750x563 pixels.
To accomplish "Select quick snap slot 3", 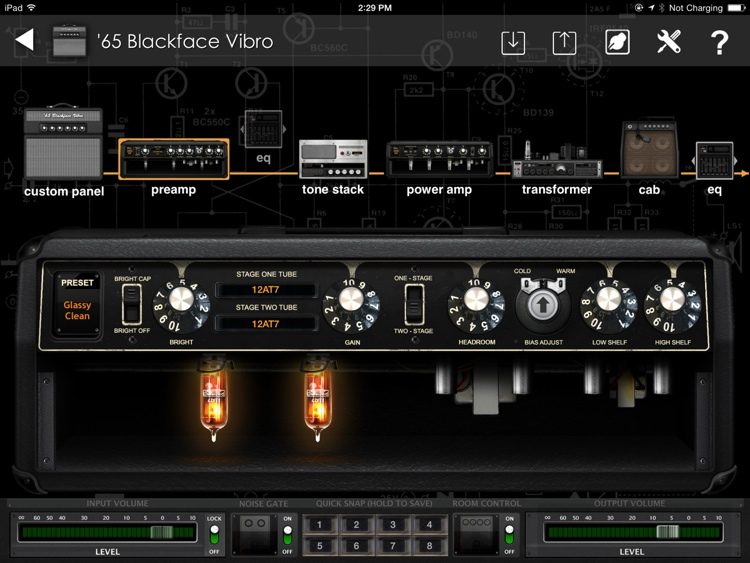I will [x=393, y=525].
